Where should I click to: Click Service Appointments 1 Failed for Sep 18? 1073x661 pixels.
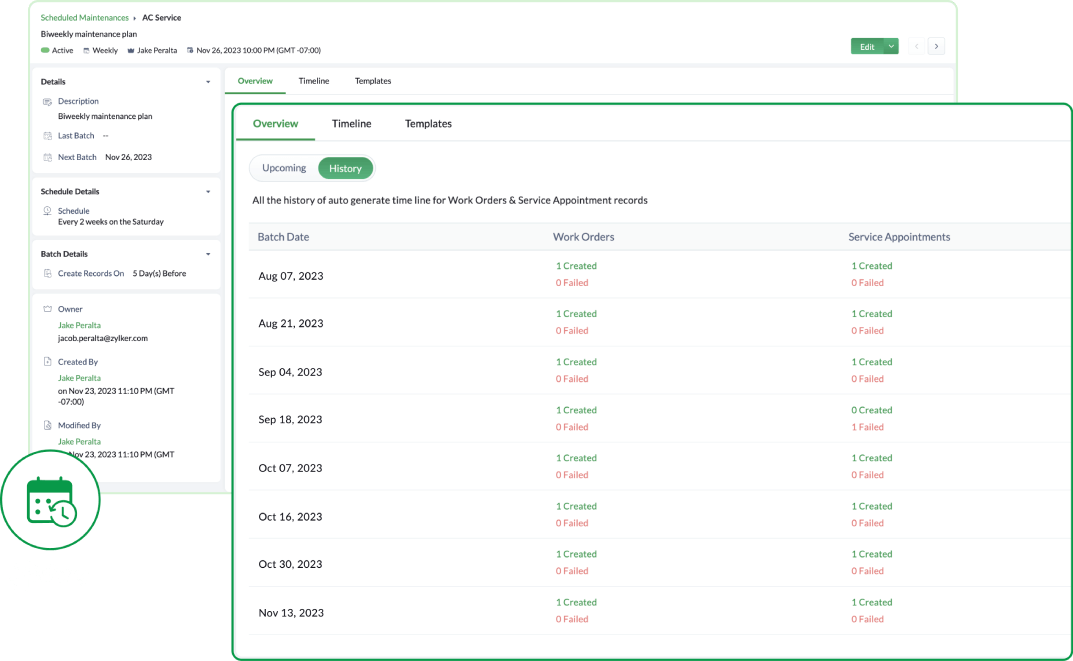point(867,427)
